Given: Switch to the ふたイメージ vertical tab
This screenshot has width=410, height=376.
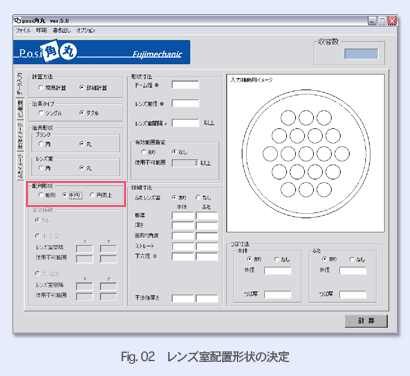Looking at the screenshot, I should click(x=20, y=166).
